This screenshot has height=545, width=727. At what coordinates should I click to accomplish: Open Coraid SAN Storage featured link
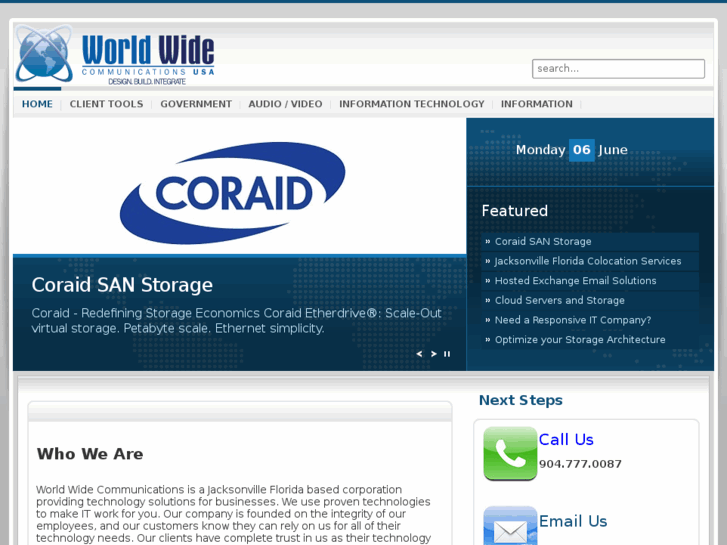tap(543, 242)
